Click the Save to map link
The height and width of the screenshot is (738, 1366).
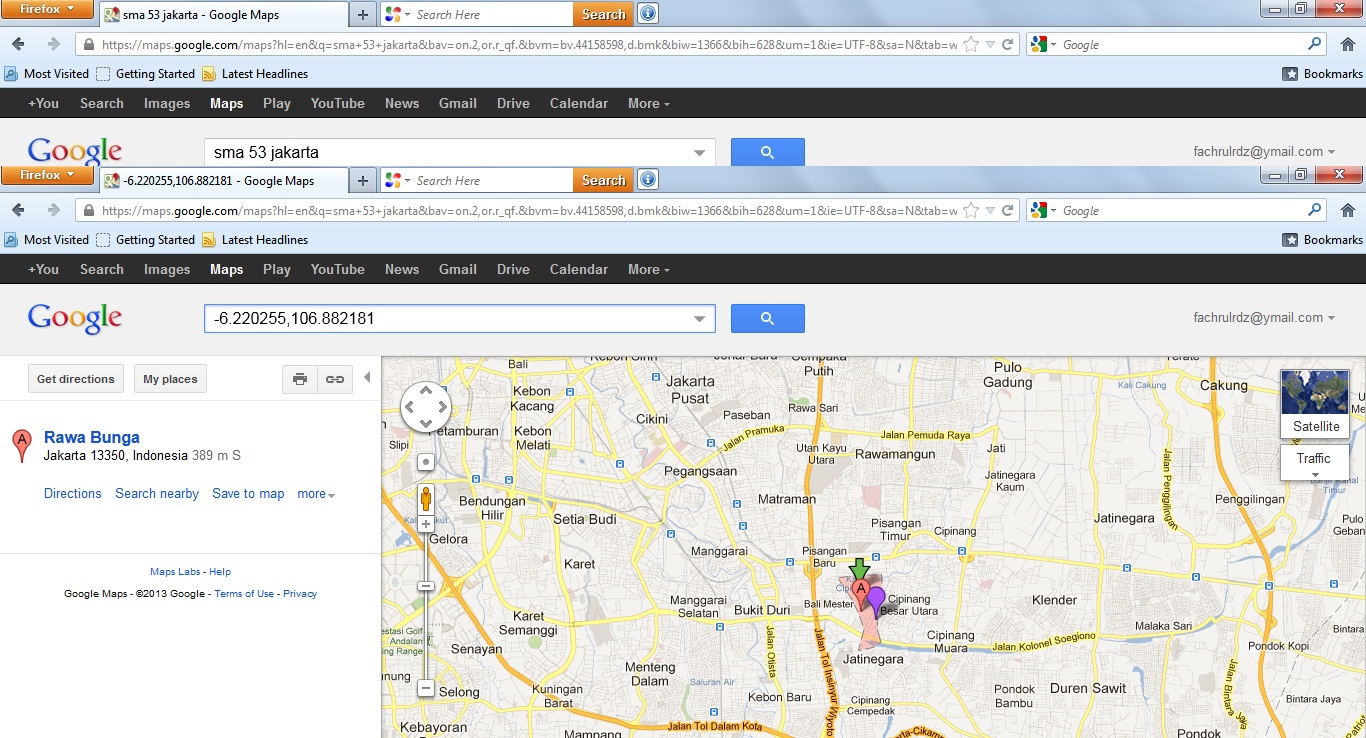pyautogui.click(x=248, y=494)
